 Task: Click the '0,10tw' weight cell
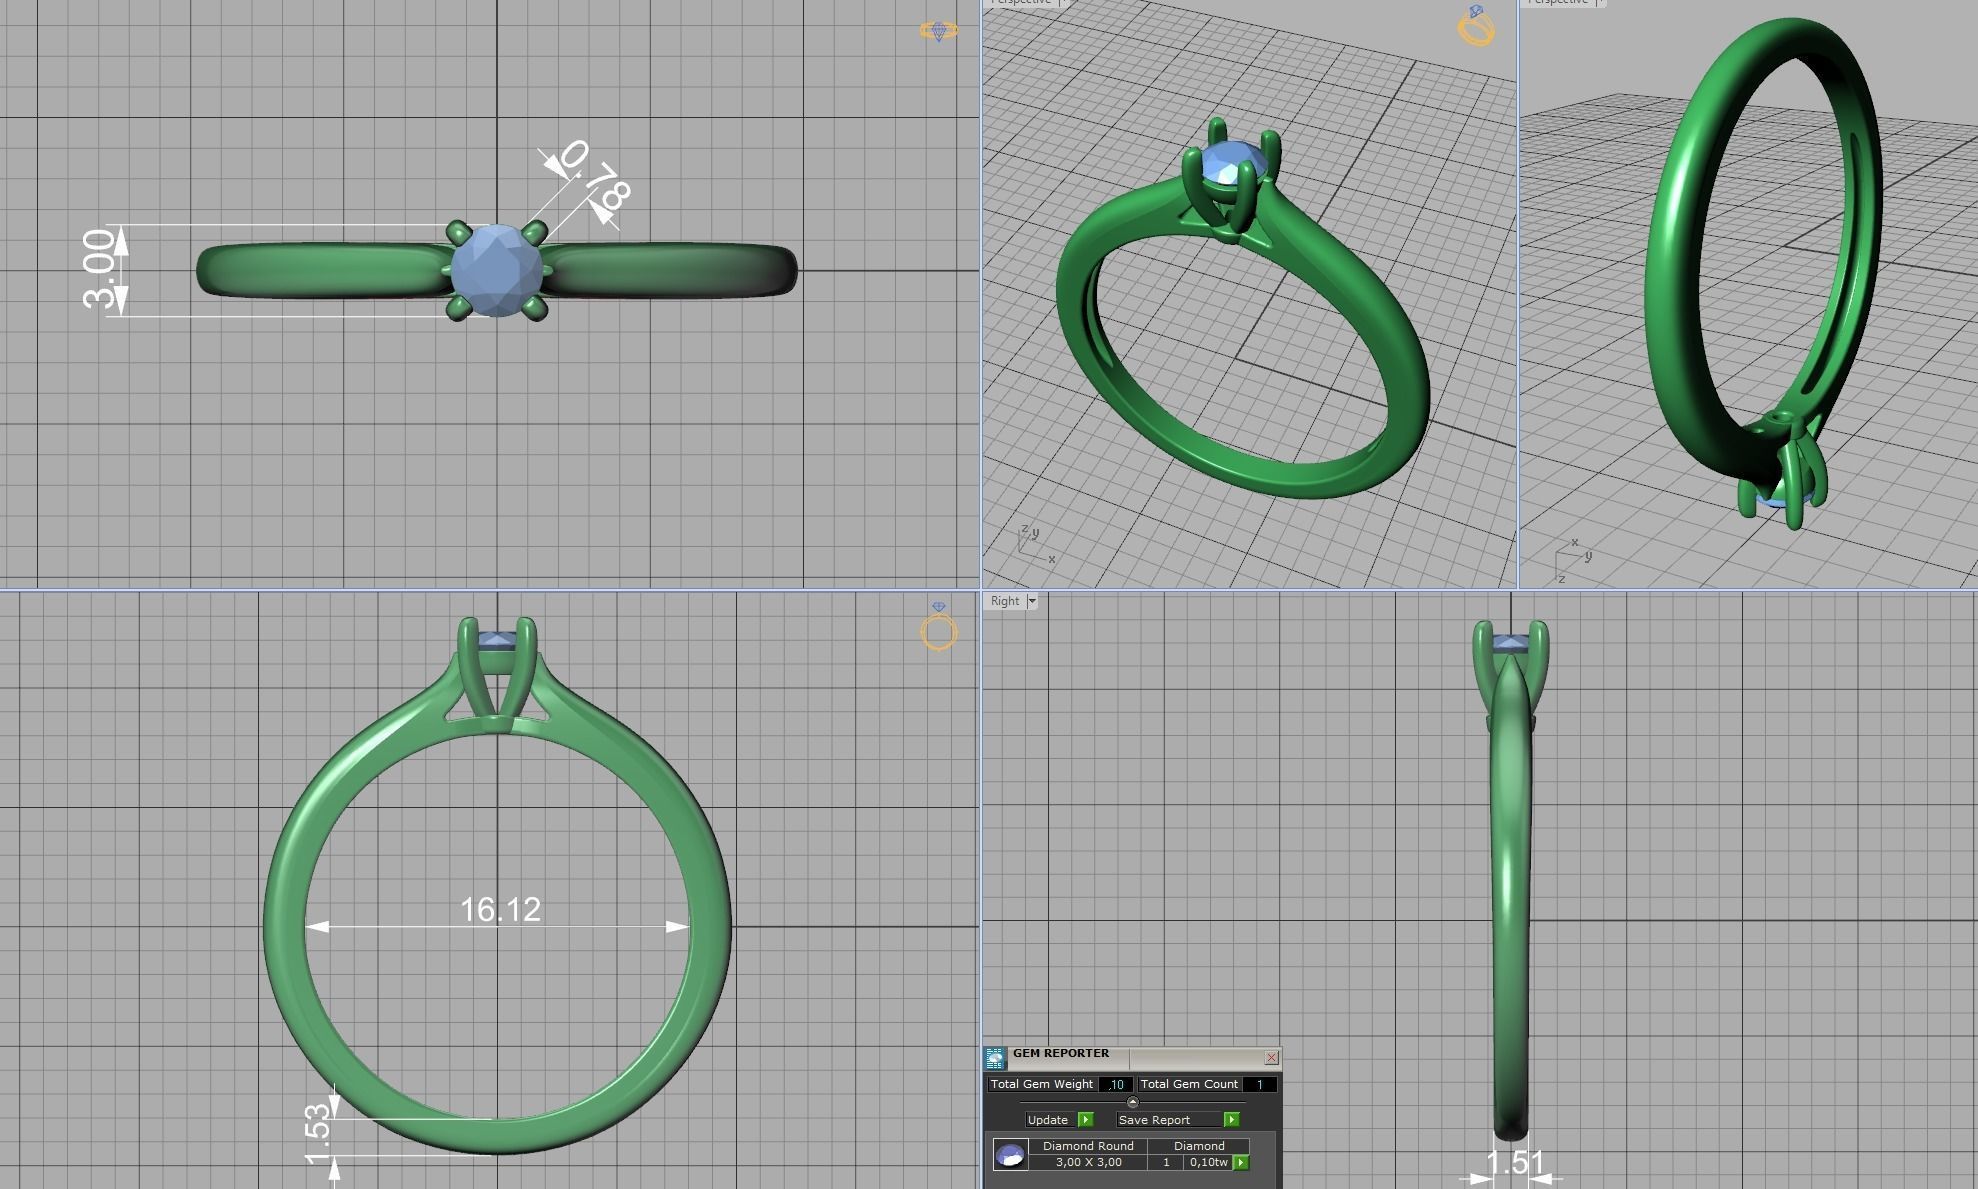pos(1209,1162)
